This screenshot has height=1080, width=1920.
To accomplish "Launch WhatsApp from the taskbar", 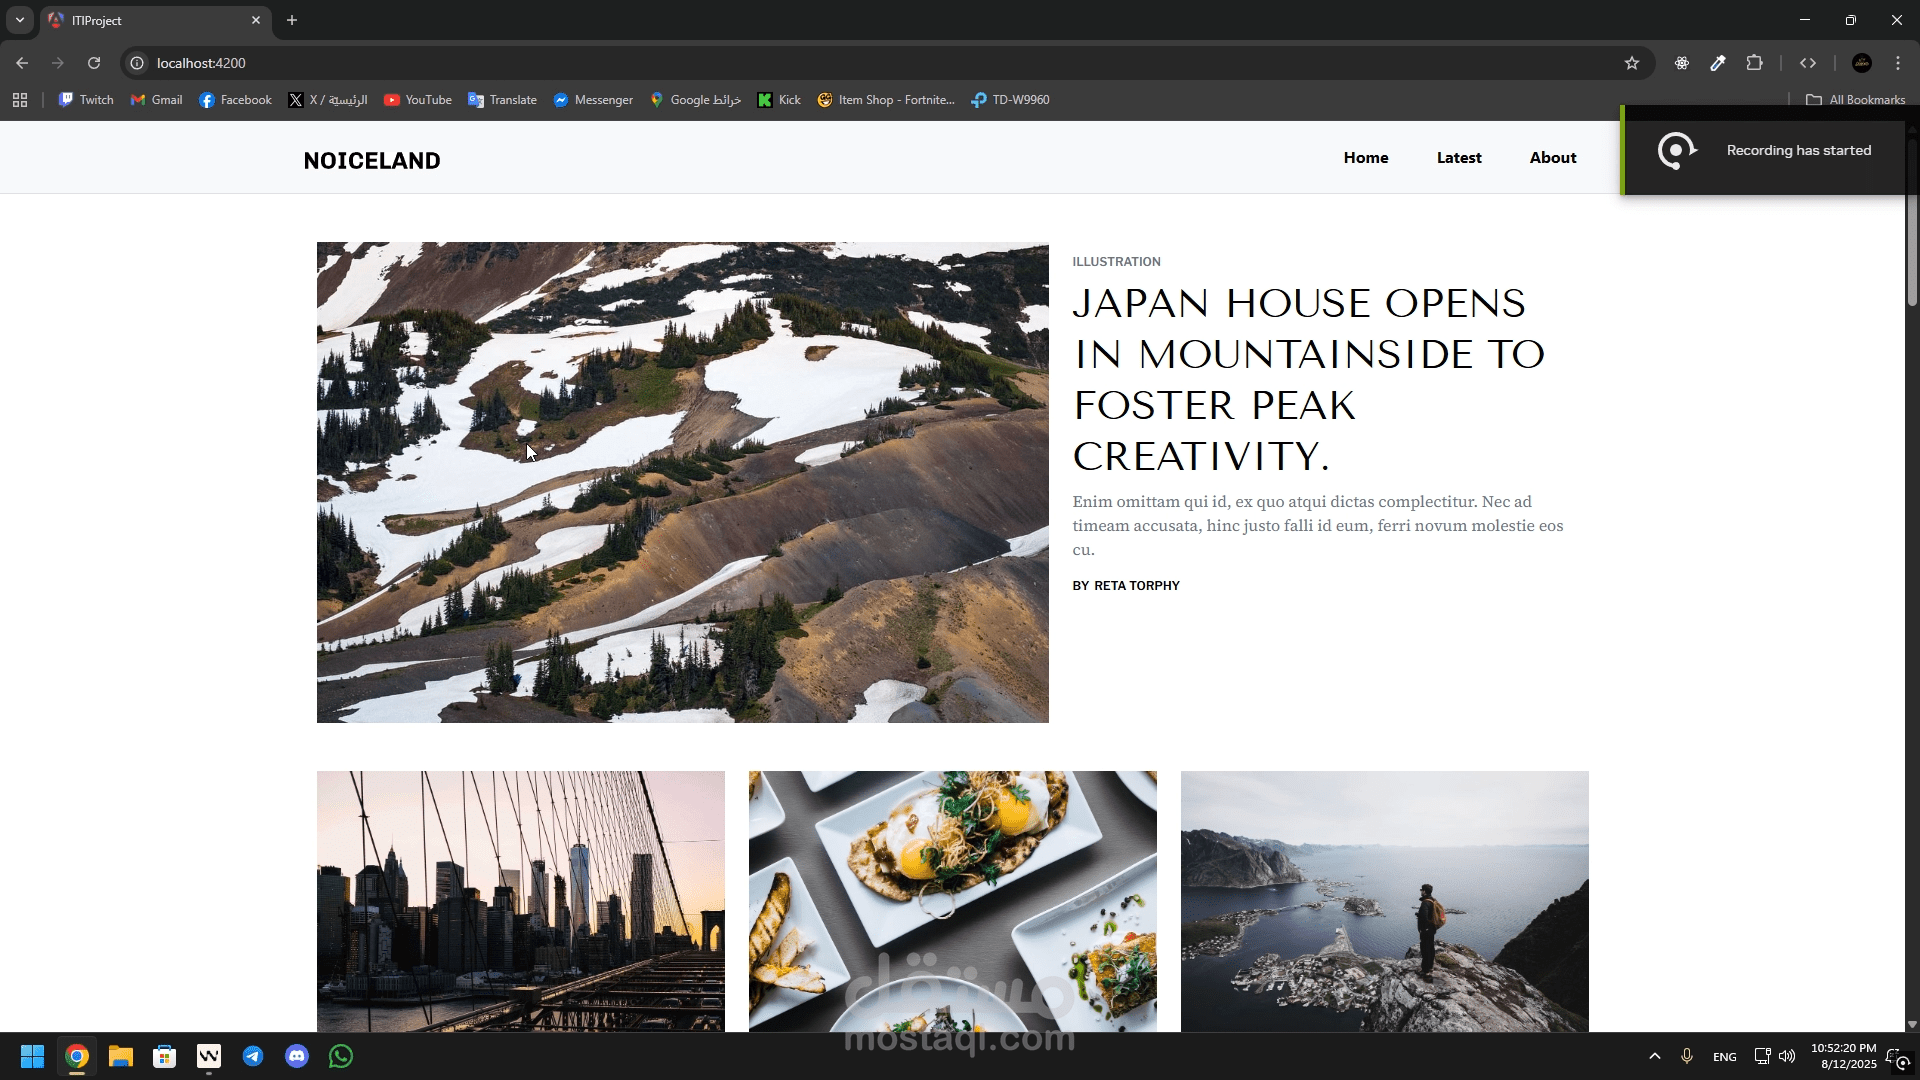I will point(341,1056).
